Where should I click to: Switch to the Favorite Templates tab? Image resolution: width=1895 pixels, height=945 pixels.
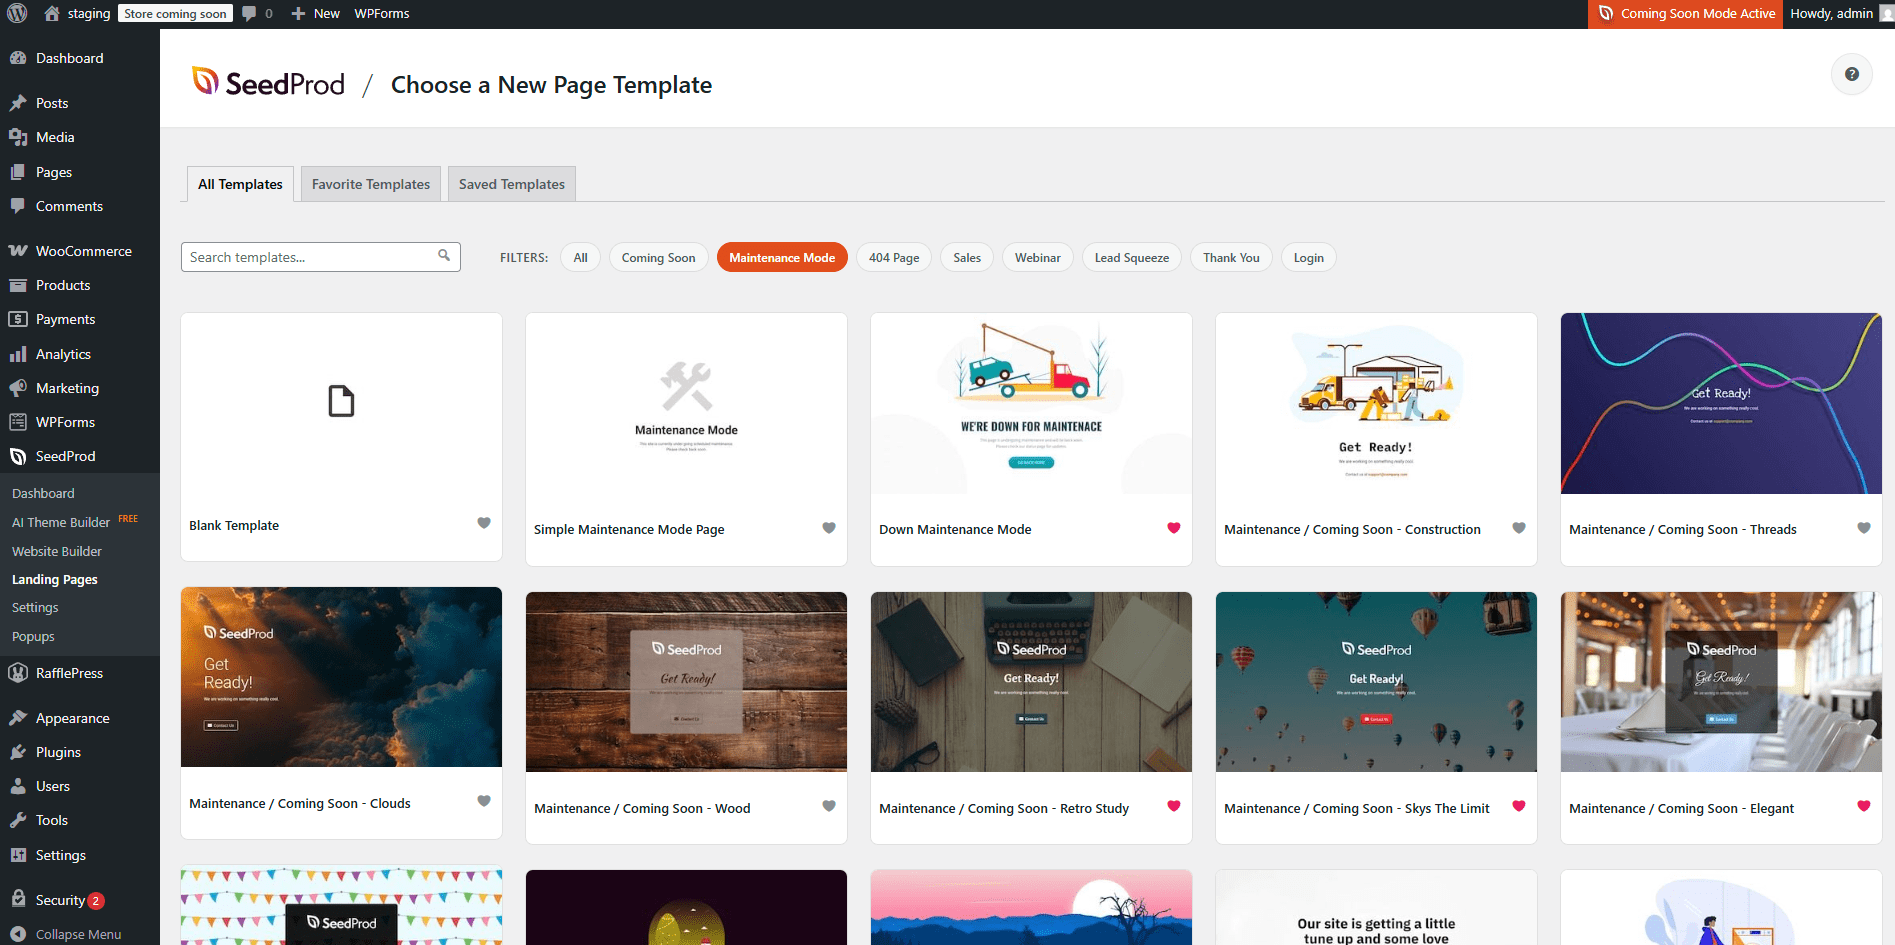370,184
